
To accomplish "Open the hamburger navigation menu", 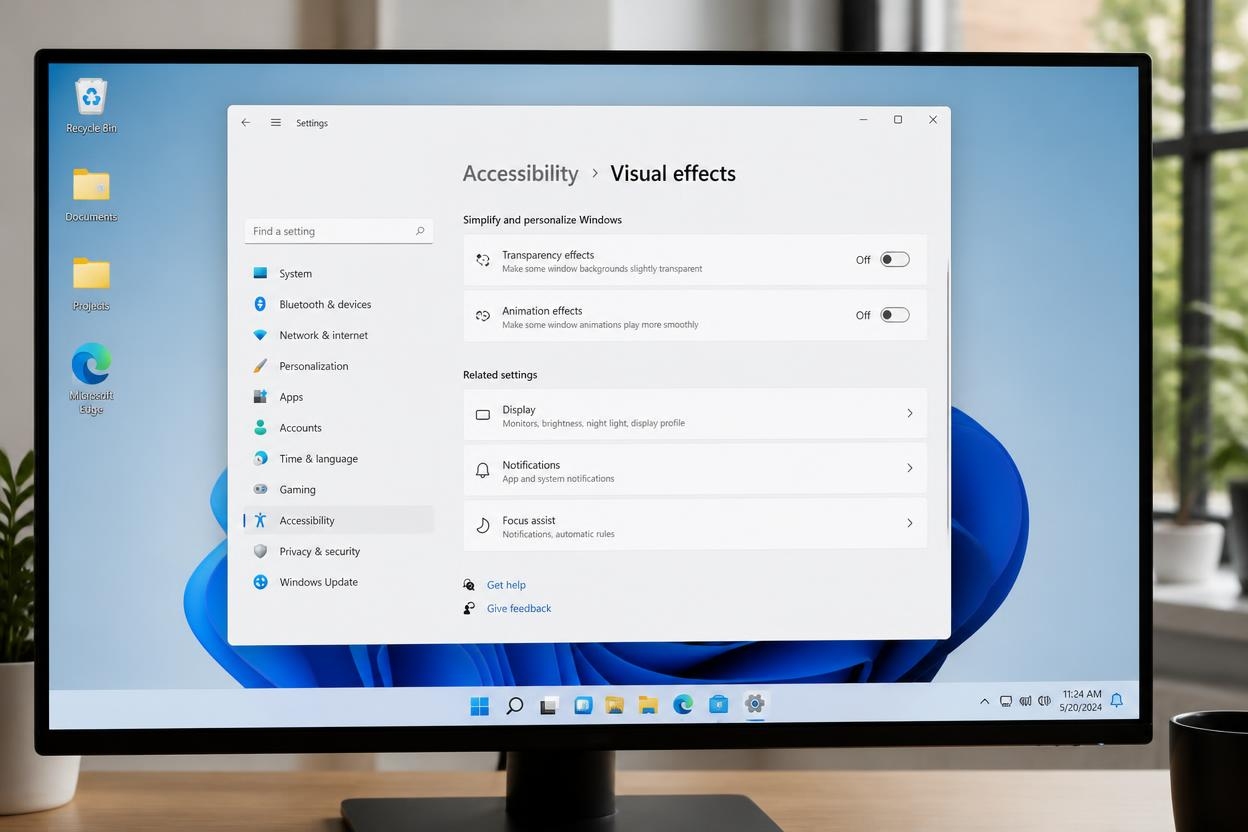I will (x=275, y=122).
